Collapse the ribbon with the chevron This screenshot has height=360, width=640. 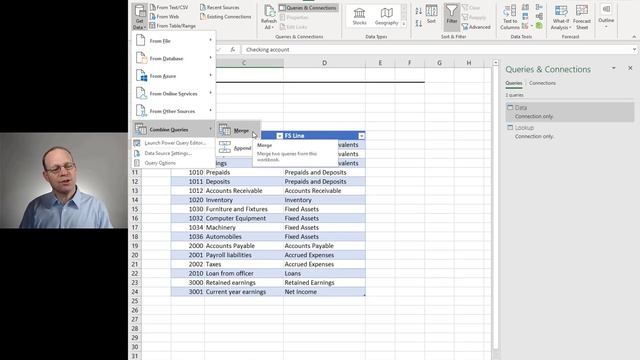point(634,37)
